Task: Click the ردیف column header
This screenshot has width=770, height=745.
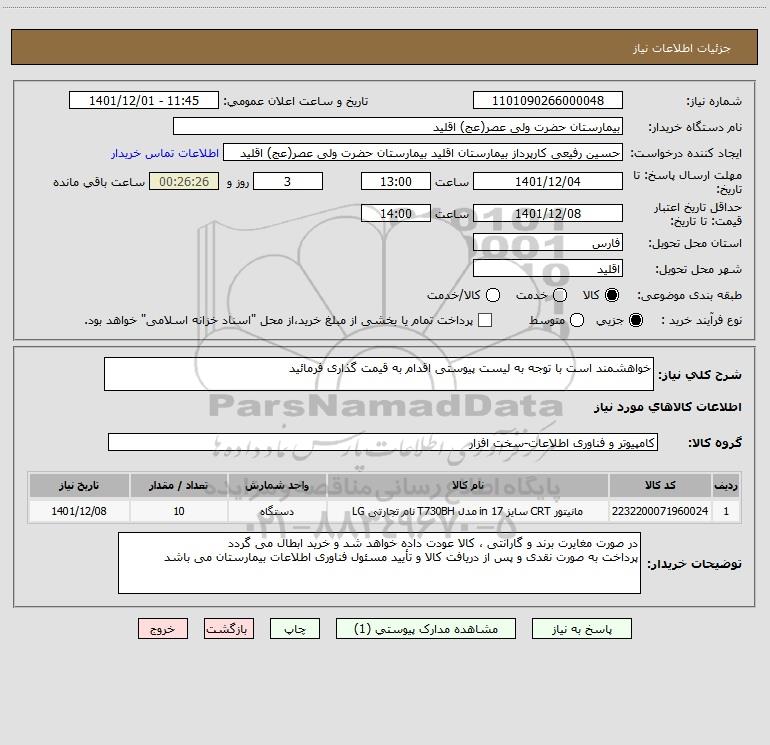Action: coord(726,485)
